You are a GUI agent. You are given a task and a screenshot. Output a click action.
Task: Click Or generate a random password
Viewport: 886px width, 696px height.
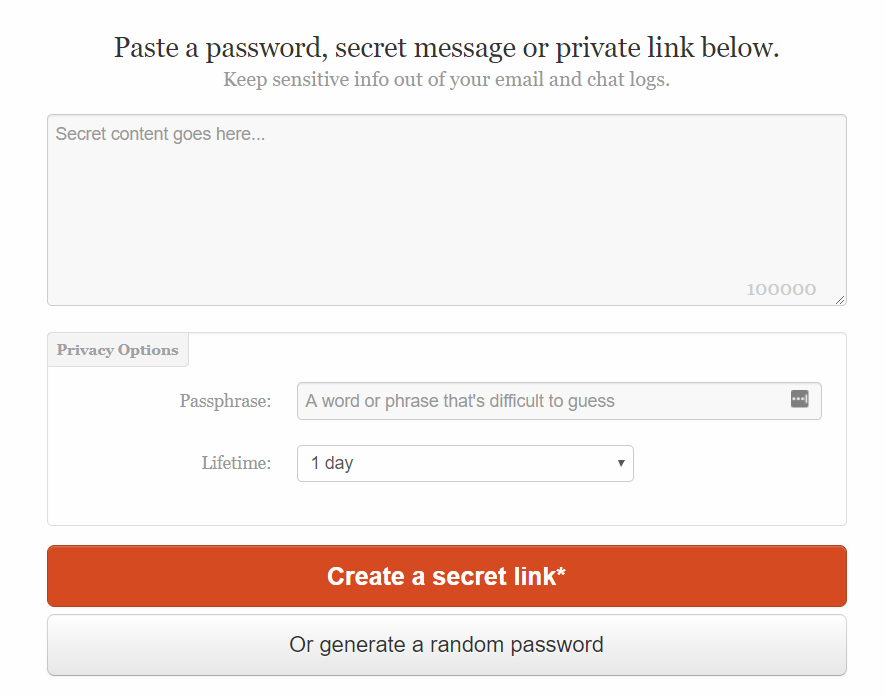446,644
